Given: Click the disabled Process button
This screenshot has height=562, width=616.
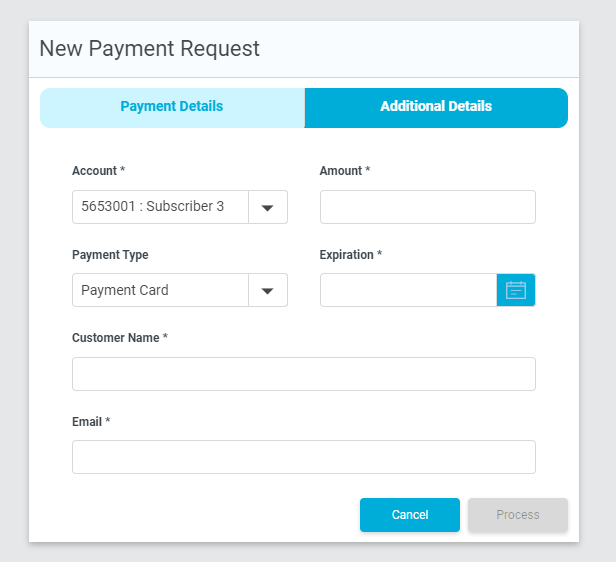Looking at the screenshot, I should point(518,515).
